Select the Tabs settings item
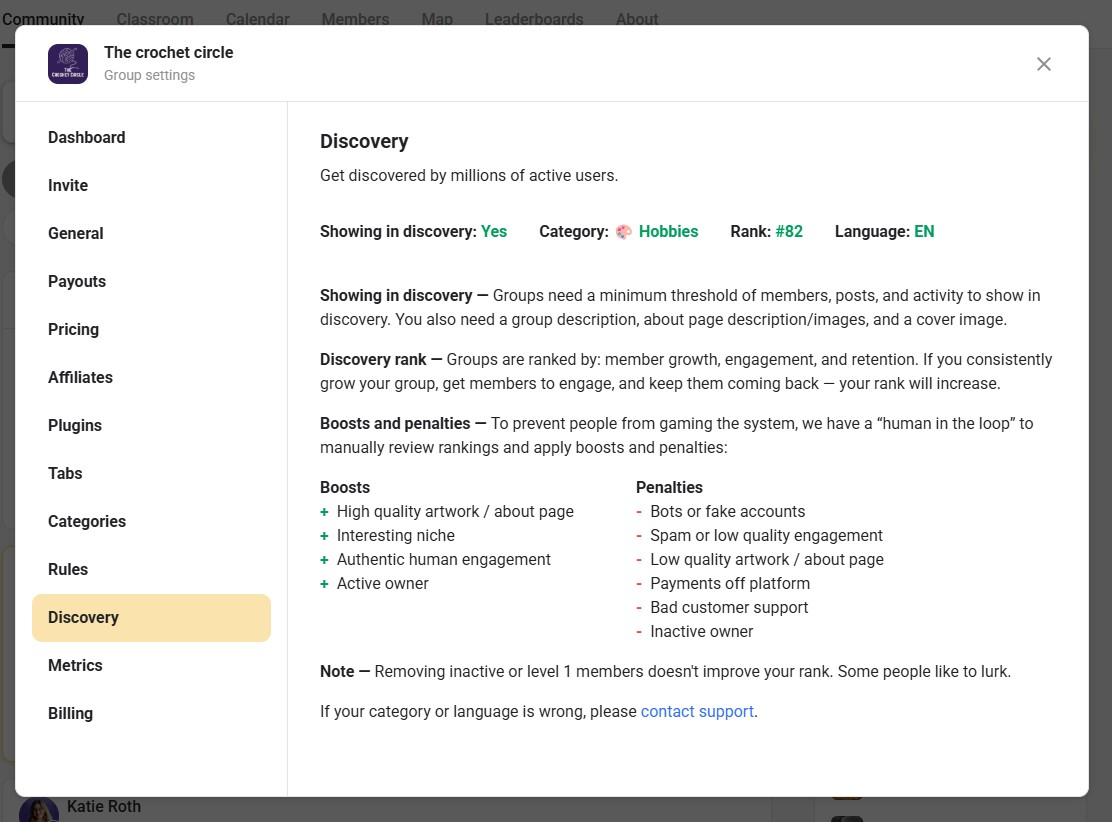 (x=65, y=474)
